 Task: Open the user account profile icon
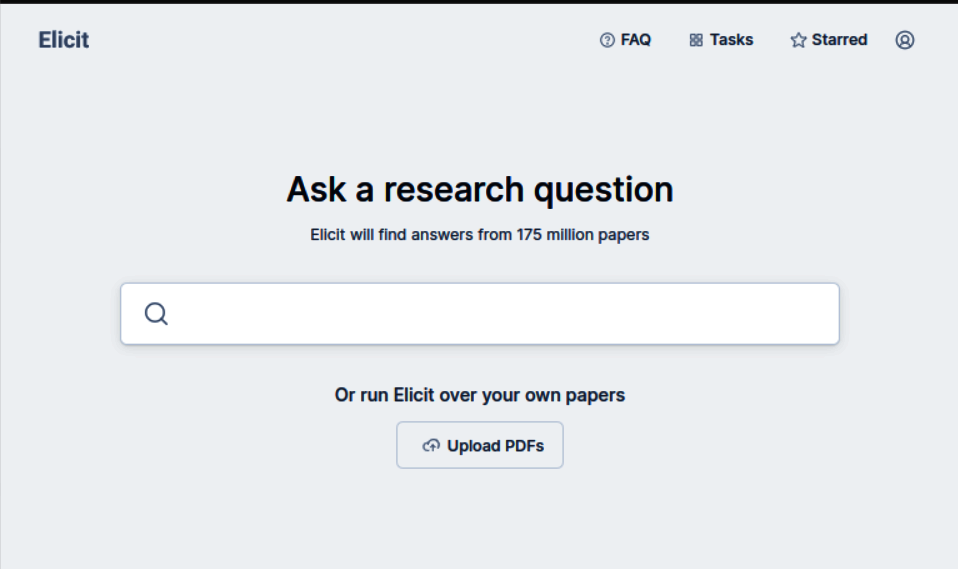(905, 40)
